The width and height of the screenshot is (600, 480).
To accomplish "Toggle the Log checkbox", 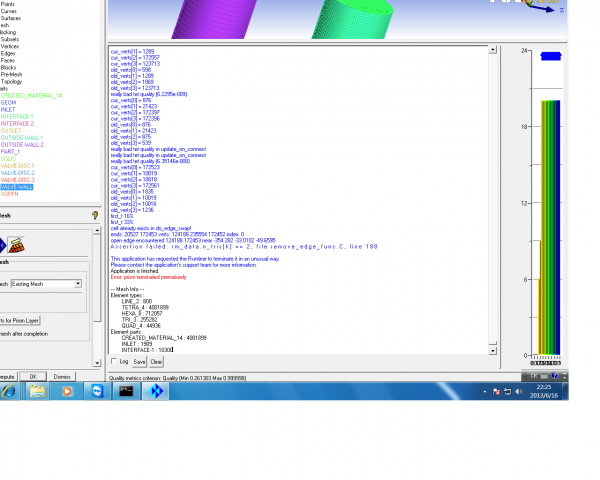I will coord(114,361).
